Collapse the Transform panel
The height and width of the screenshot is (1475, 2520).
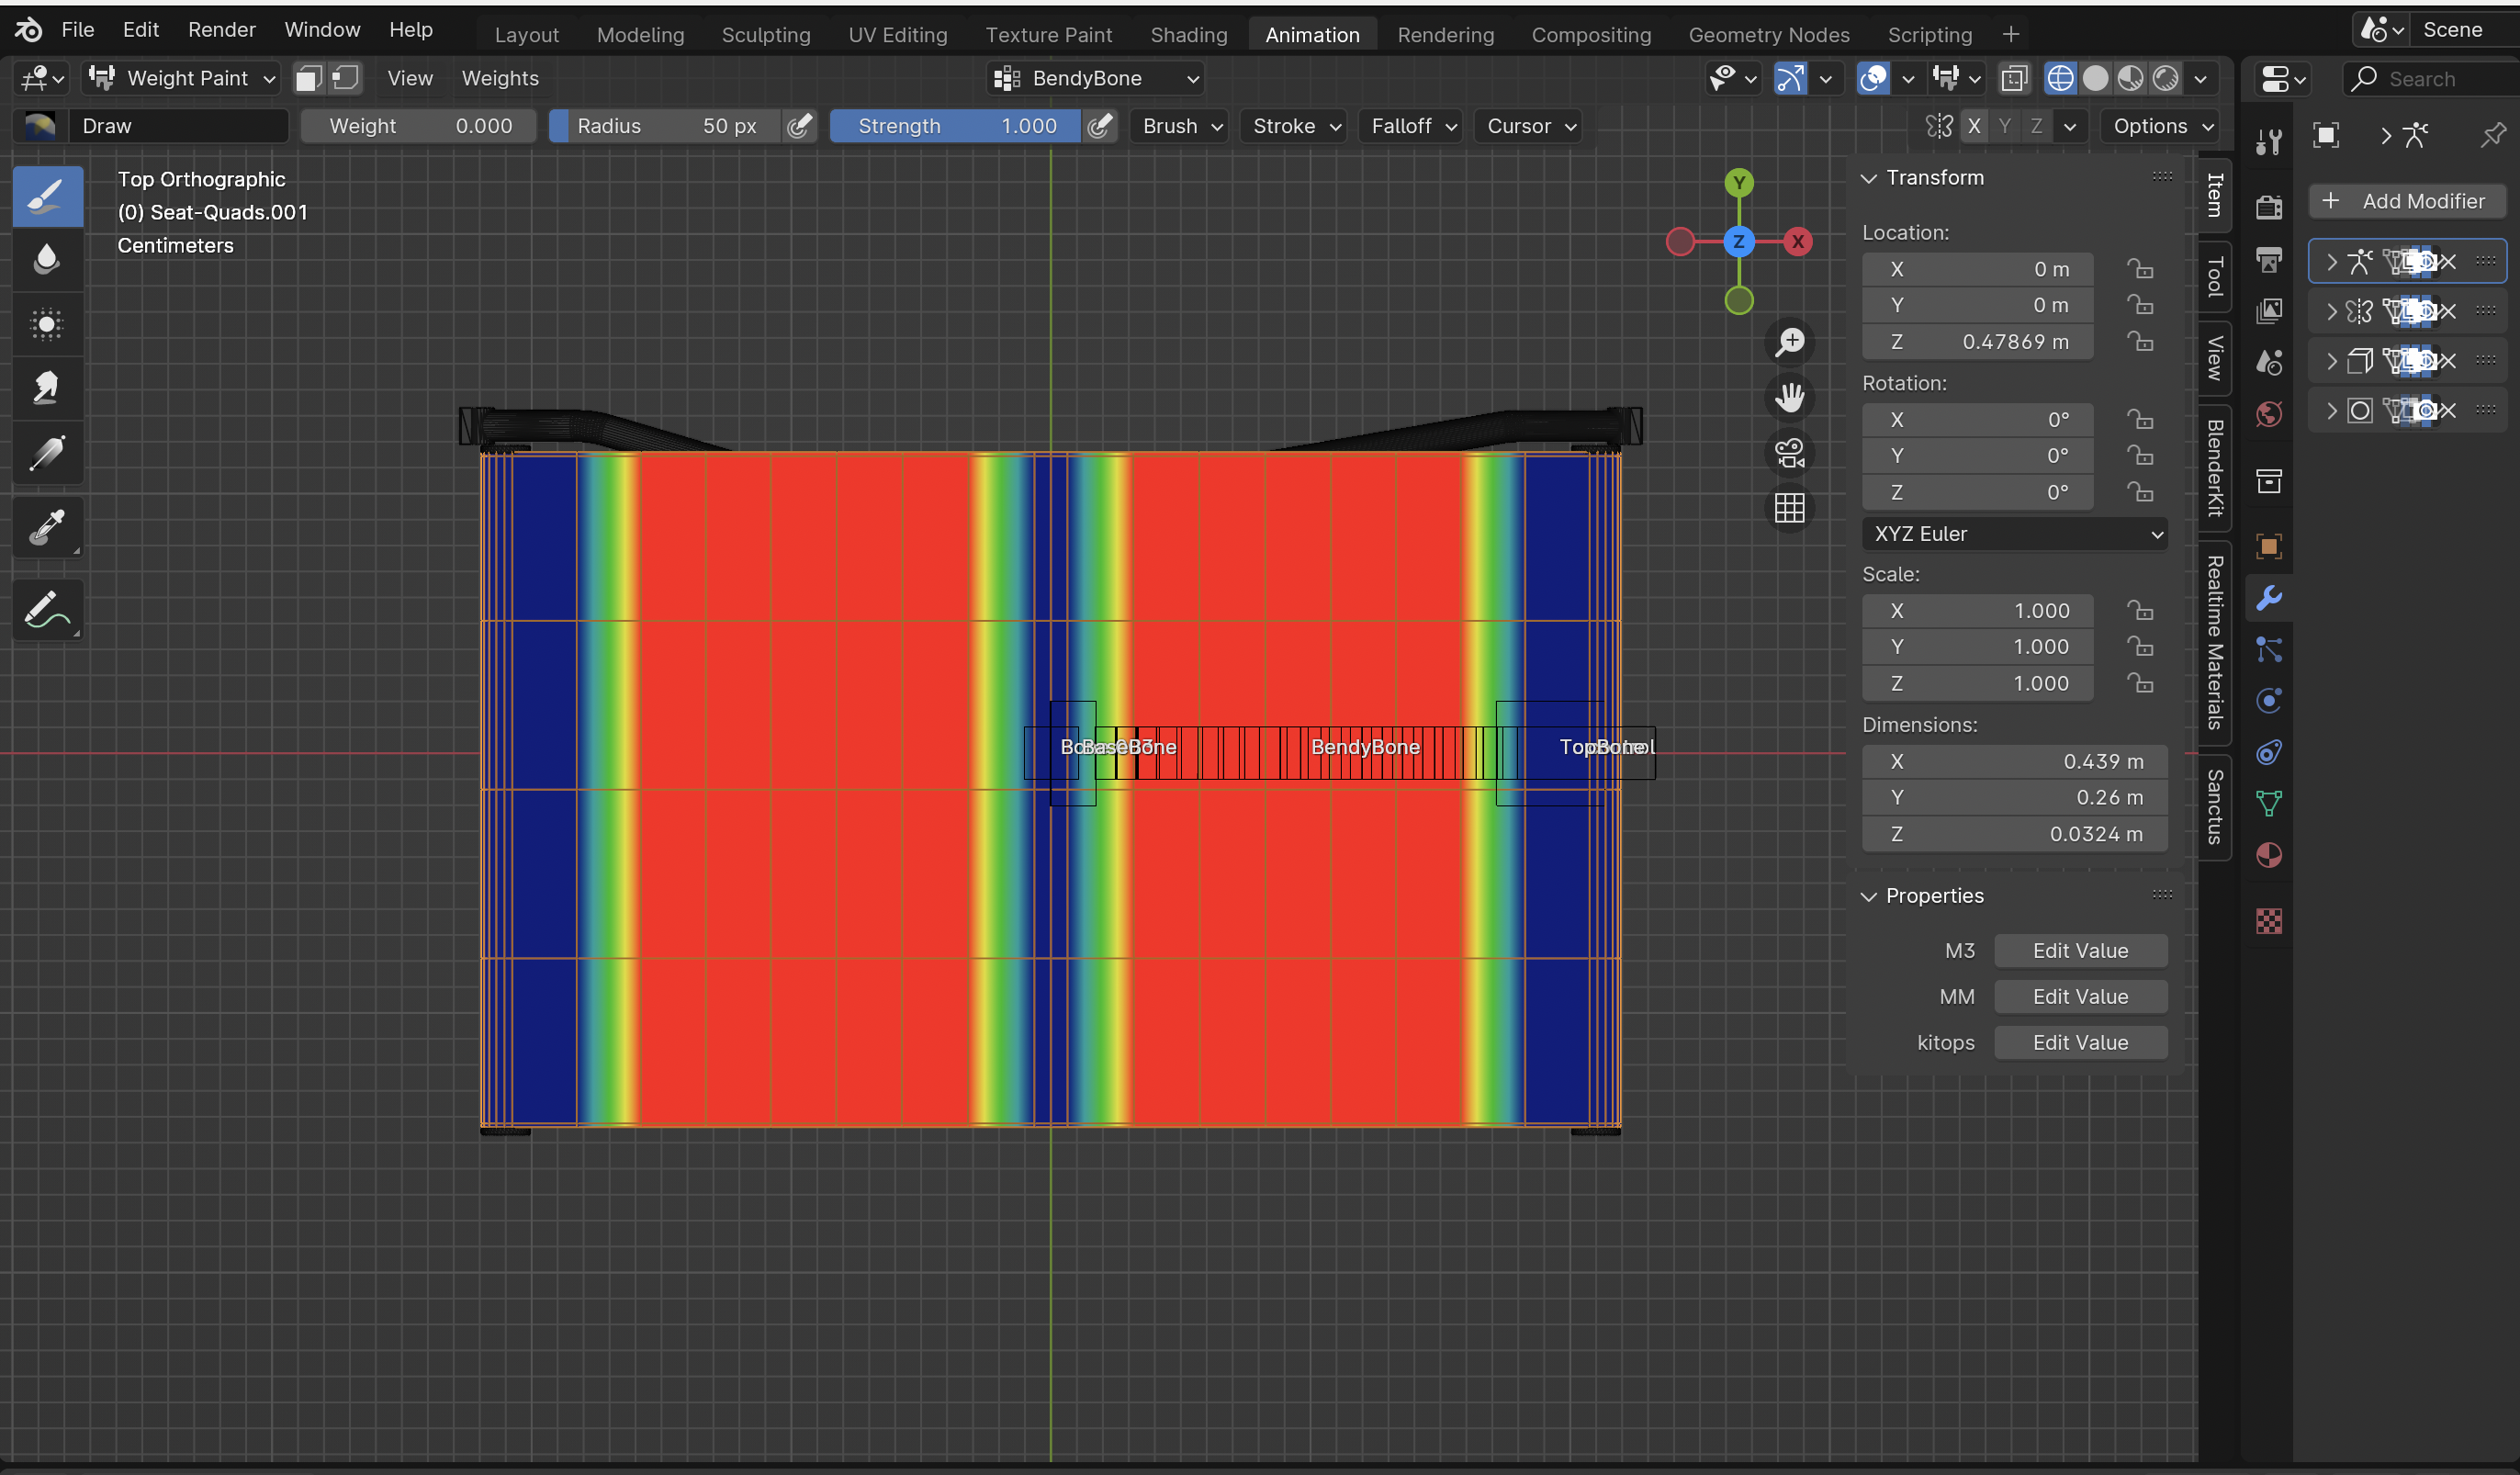coord(1868,178)
